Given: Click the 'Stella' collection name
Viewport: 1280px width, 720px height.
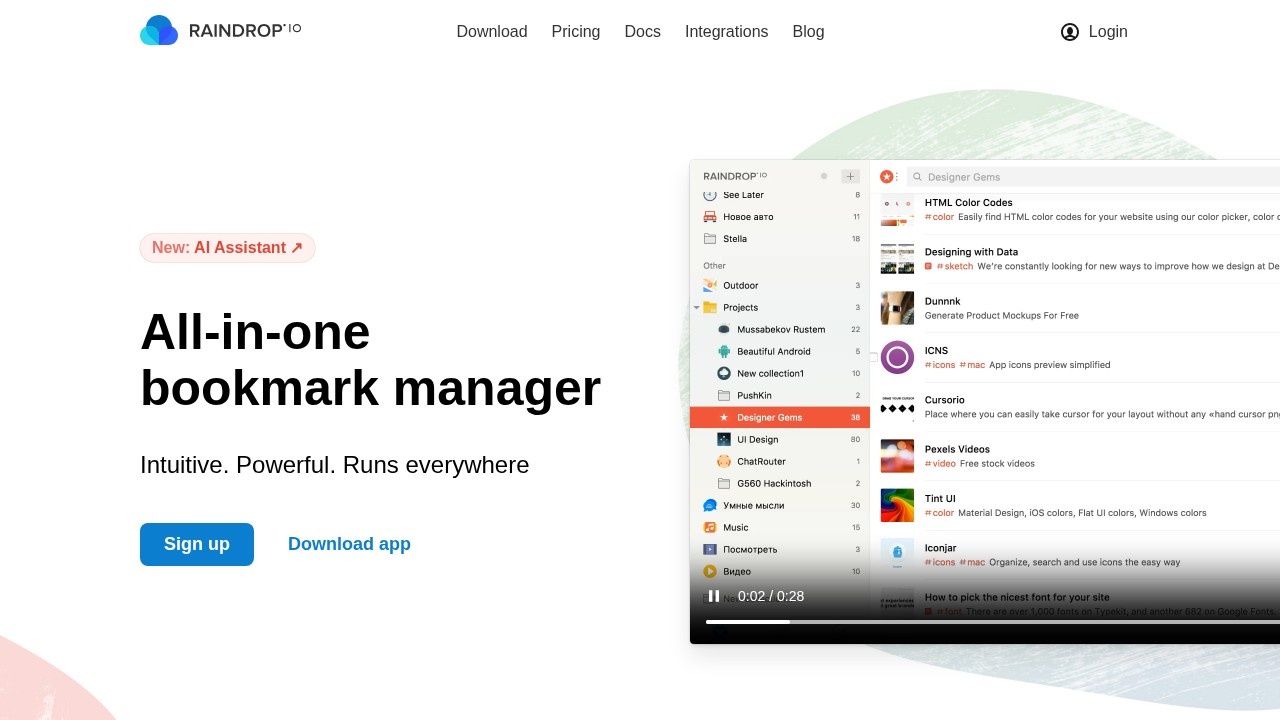Looking at the screenshot, I should [x=735, y=239].
